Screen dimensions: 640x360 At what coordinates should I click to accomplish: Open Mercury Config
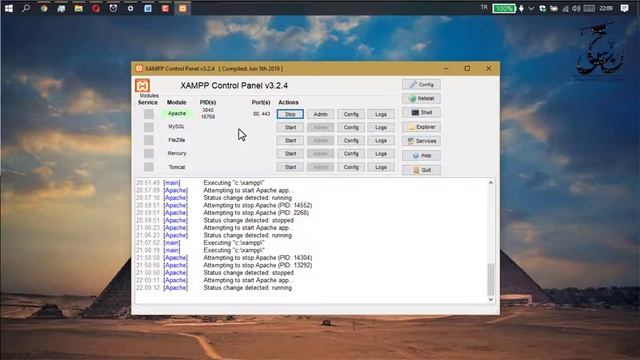(351, 154)
